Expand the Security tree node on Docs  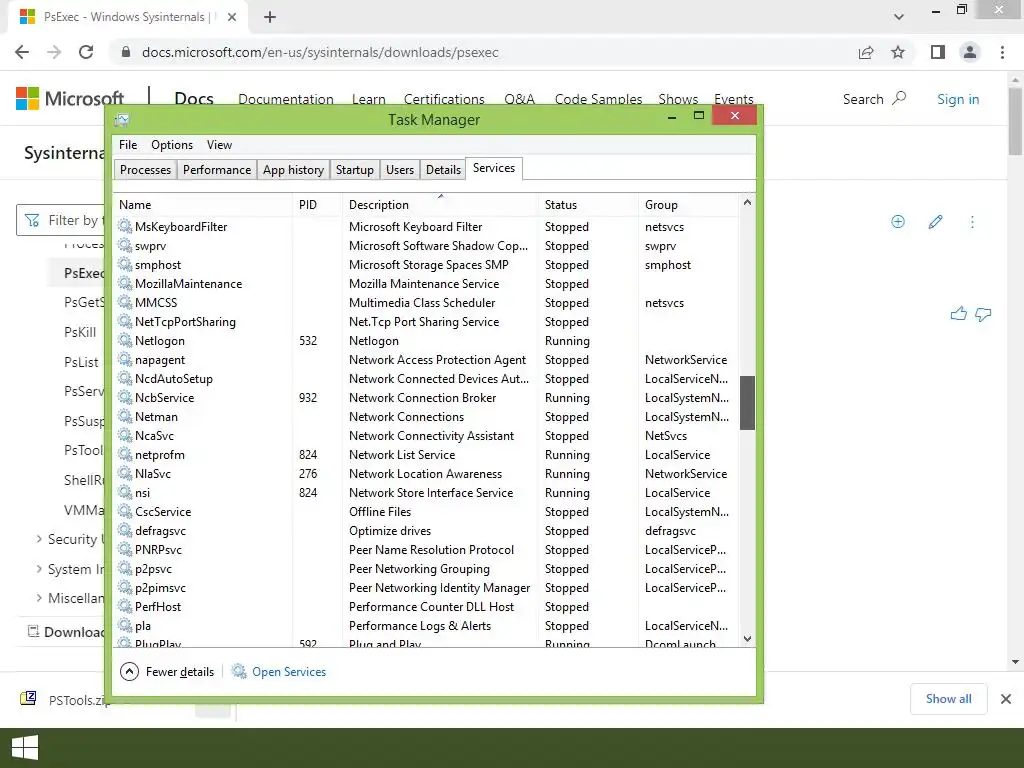39,539
